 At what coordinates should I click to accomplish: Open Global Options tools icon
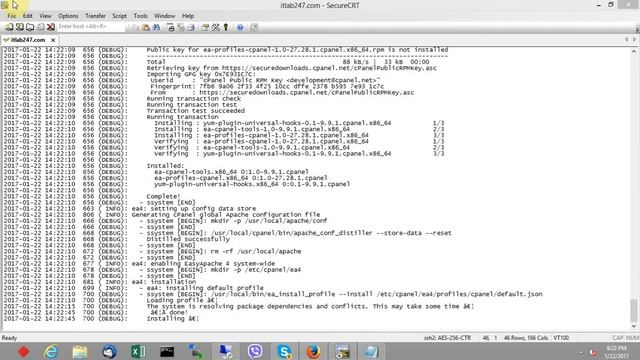216,27
